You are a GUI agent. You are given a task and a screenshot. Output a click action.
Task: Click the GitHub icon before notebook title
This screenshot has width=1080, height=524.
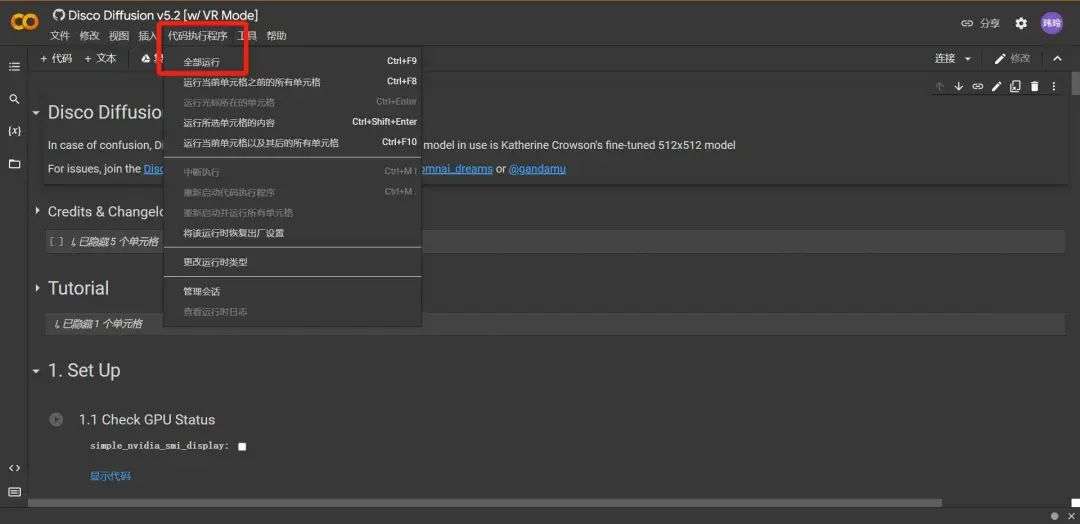click(58, 15)
